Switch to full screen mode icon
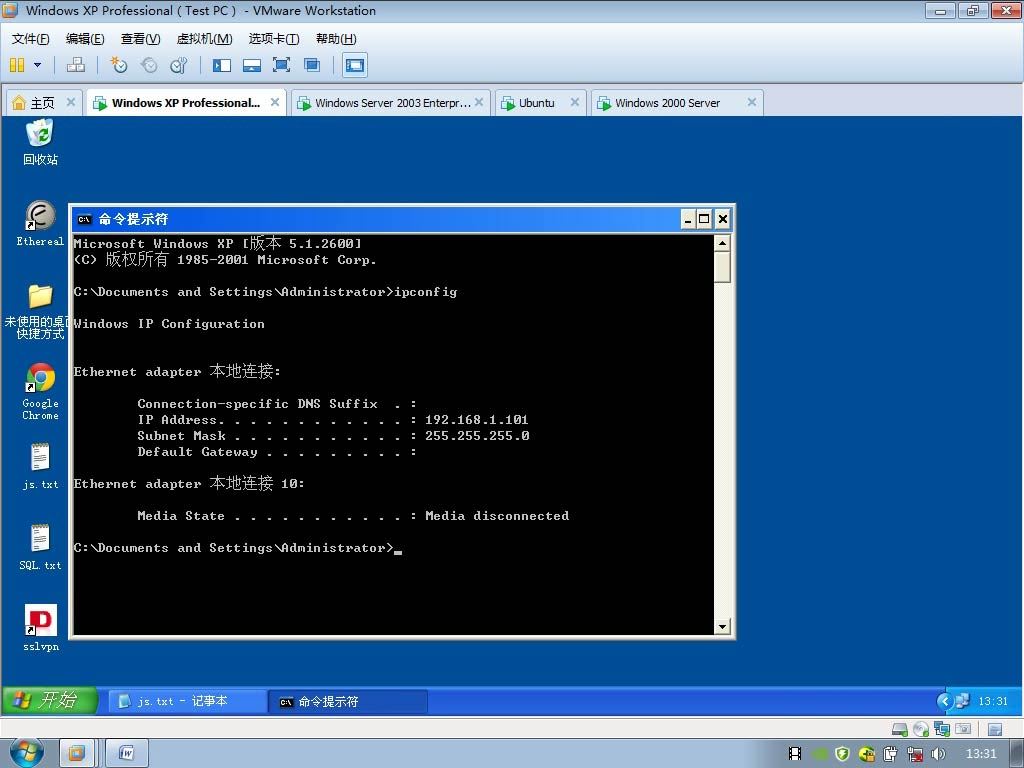 [281, 65]
